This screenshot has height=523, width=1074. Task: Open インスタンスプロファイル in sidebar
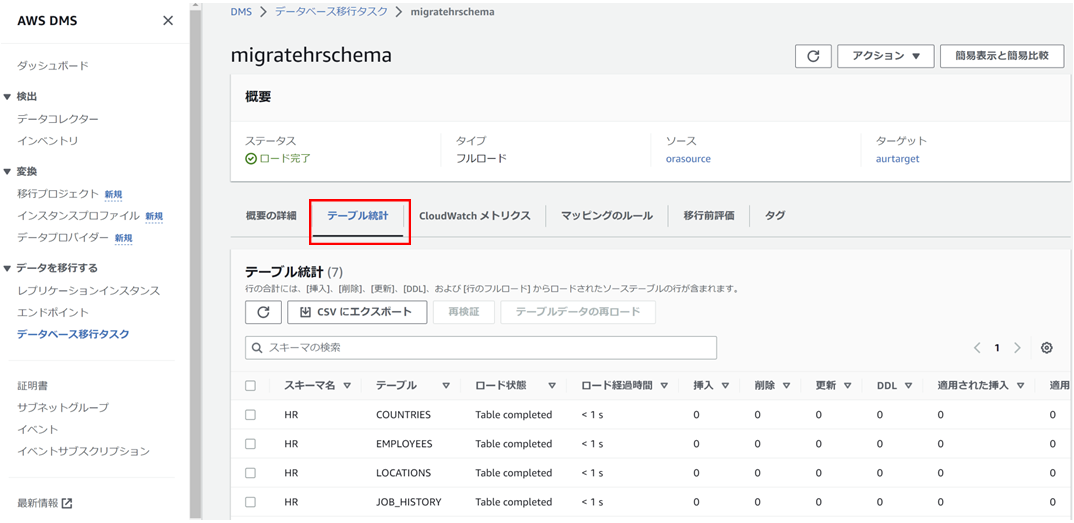pyautogui.click(x=78, y=216)
